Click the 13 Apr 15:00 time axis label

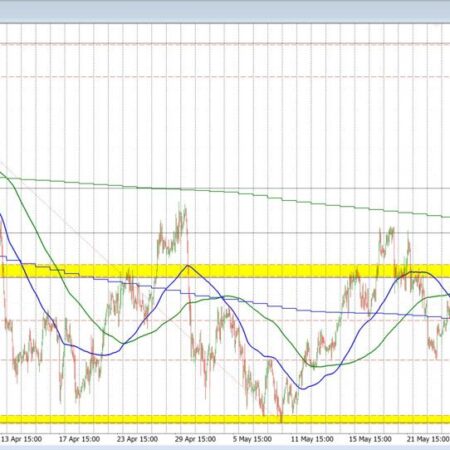point(22,439)
